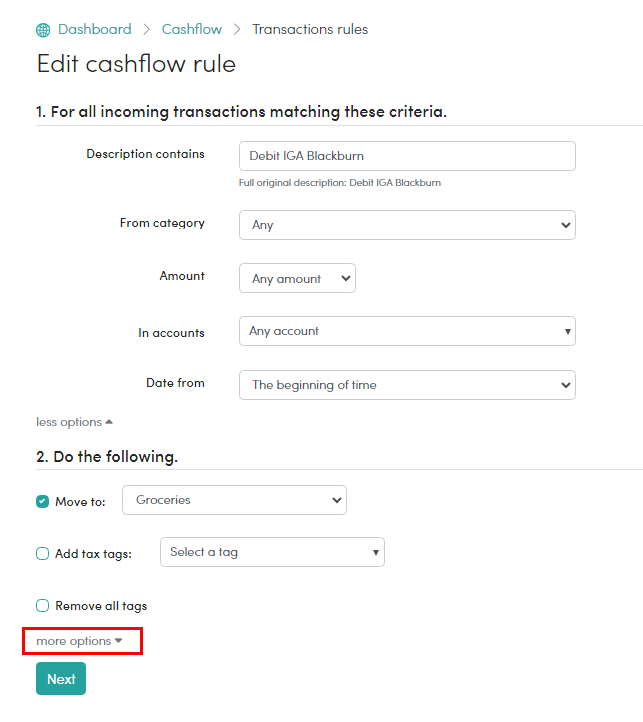Click the Description contains label
This screenshot has height=722, width=643.
coord(145,154)
